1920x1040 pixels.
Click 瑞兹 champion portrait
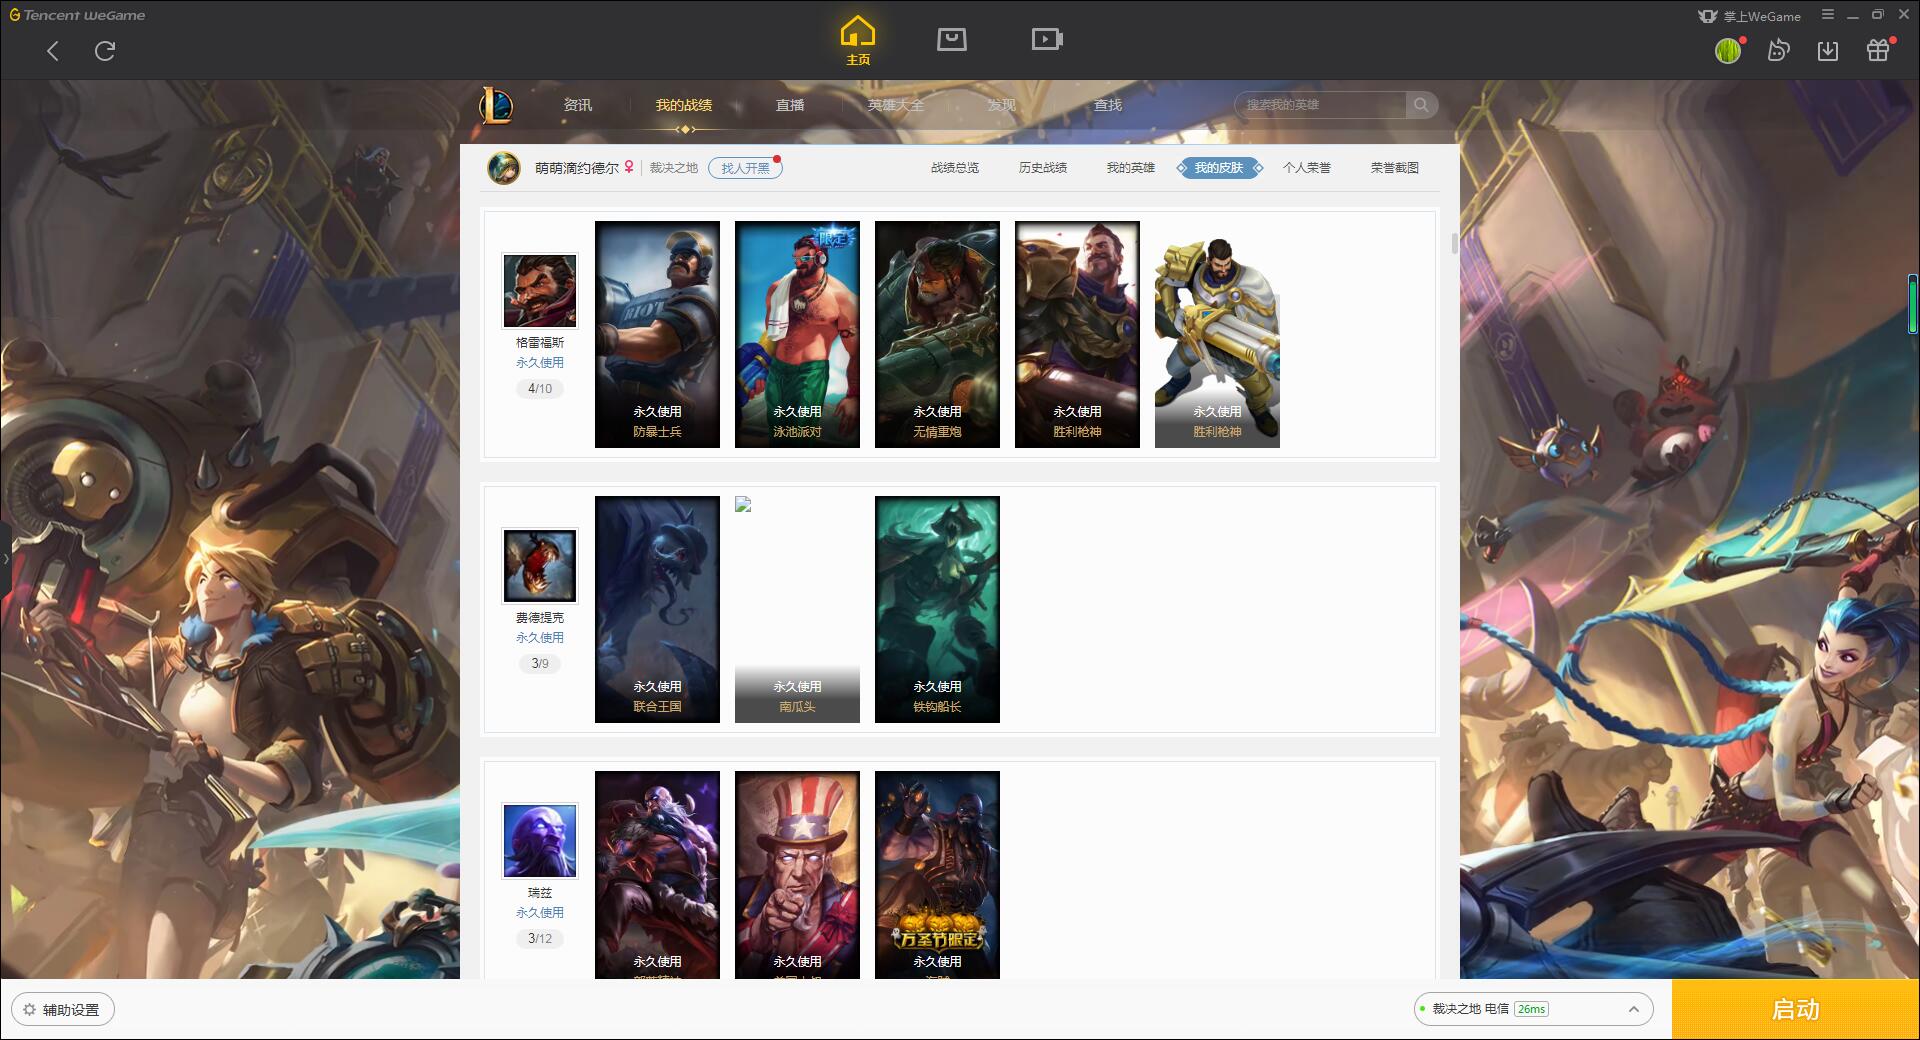540,841
